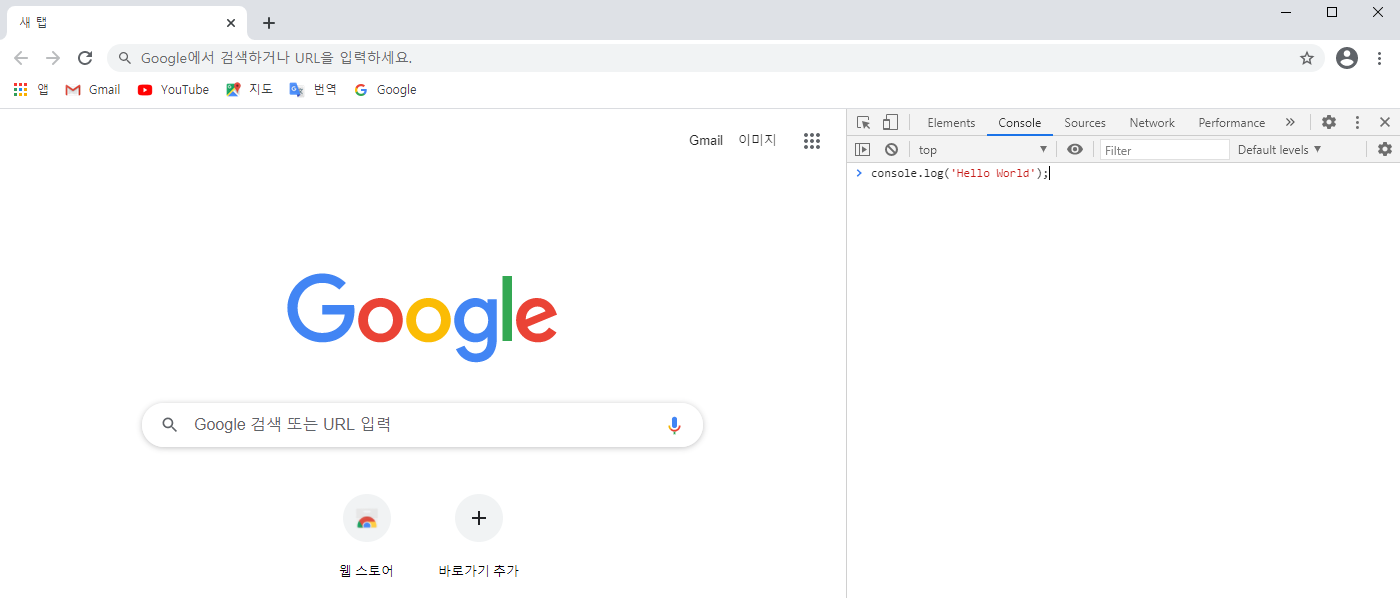Image resolution: width=1400 pixels, height=598 pixels.
Task: Open the DevTools three-dot customize menu
Action: click(x=1357, y=122)
